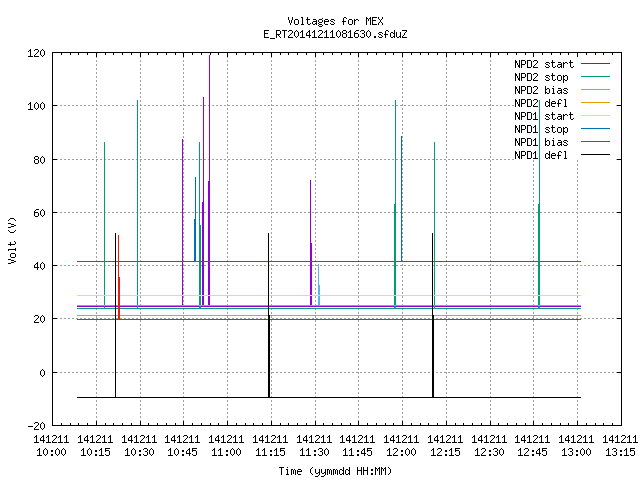Click the 'Volt (V)' y-axis label
The width and height of the screenshot is (640, 480).
point(12,240)
